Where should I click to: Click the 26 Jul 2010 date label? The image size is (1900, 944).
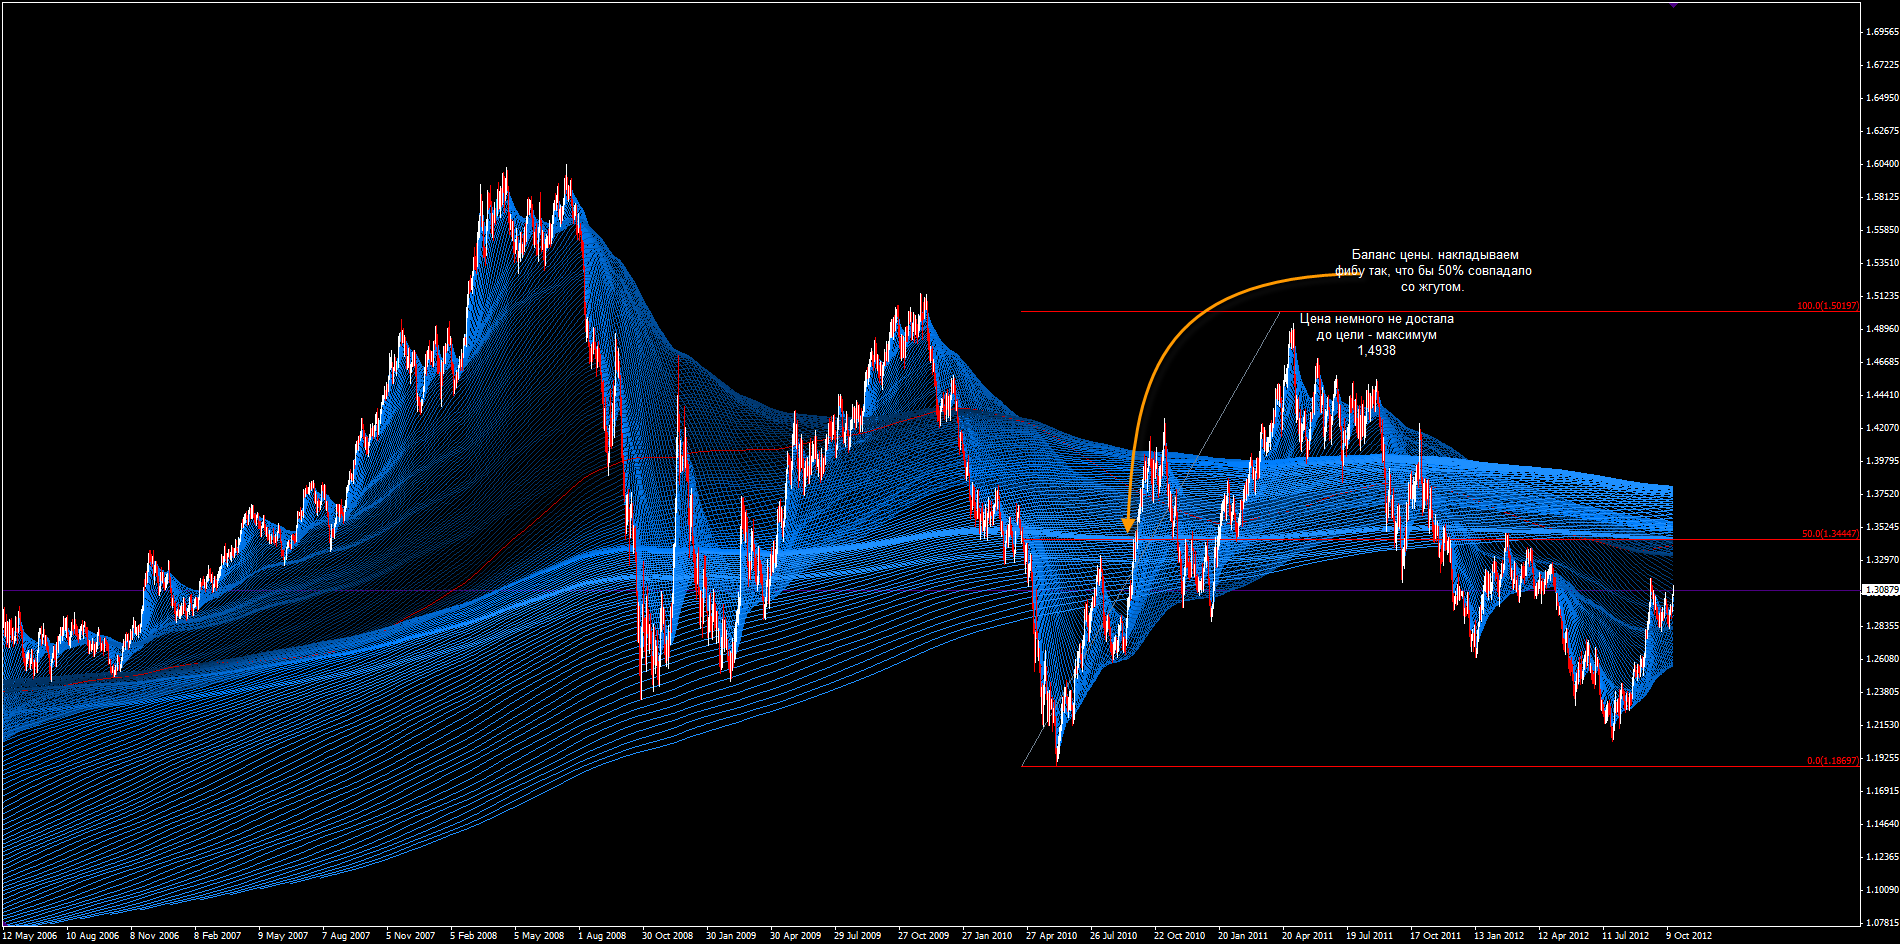pos(1114,936)
